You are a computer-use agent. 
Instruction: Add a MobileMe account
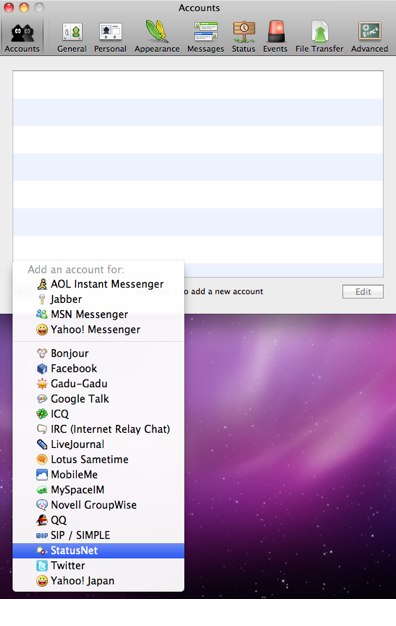pyautogui.click(x=98, y=475)
